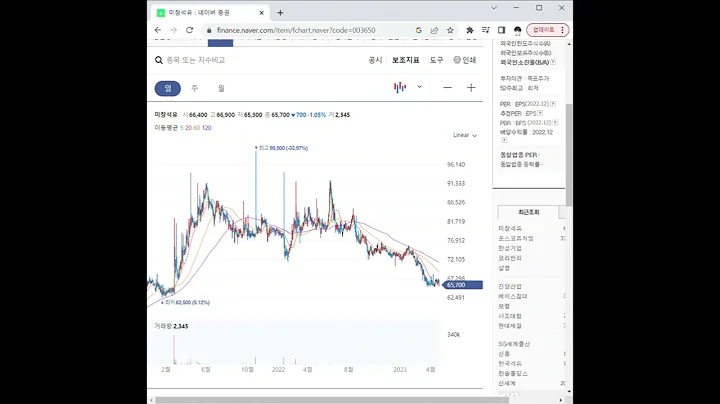The height and width of the screenshot is (404, 720).
Task: Open 한솔홀딩스 in recent list
Action: 513,374
